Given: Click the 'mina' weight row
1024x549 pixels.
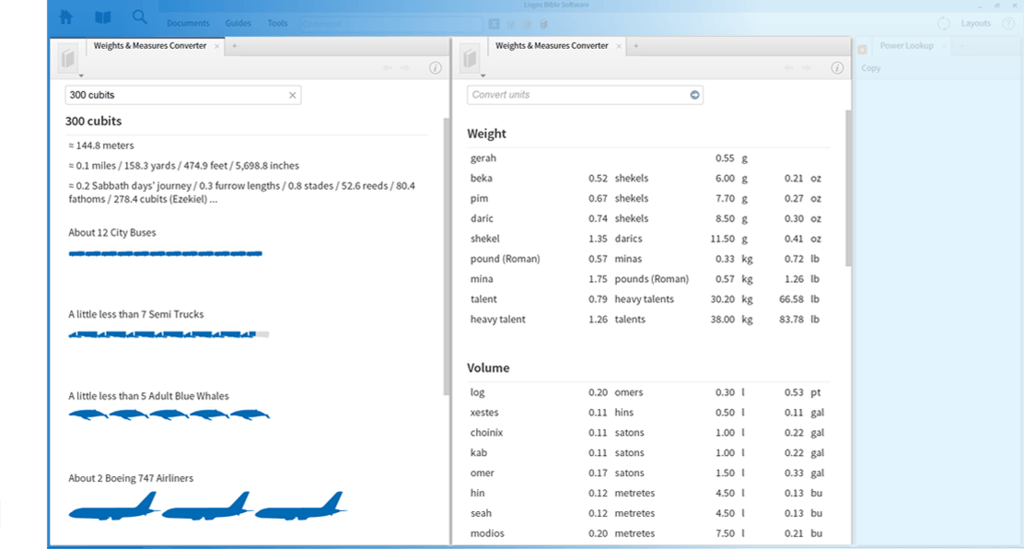Looking at the screenshot, I should (x=648, y=279).
